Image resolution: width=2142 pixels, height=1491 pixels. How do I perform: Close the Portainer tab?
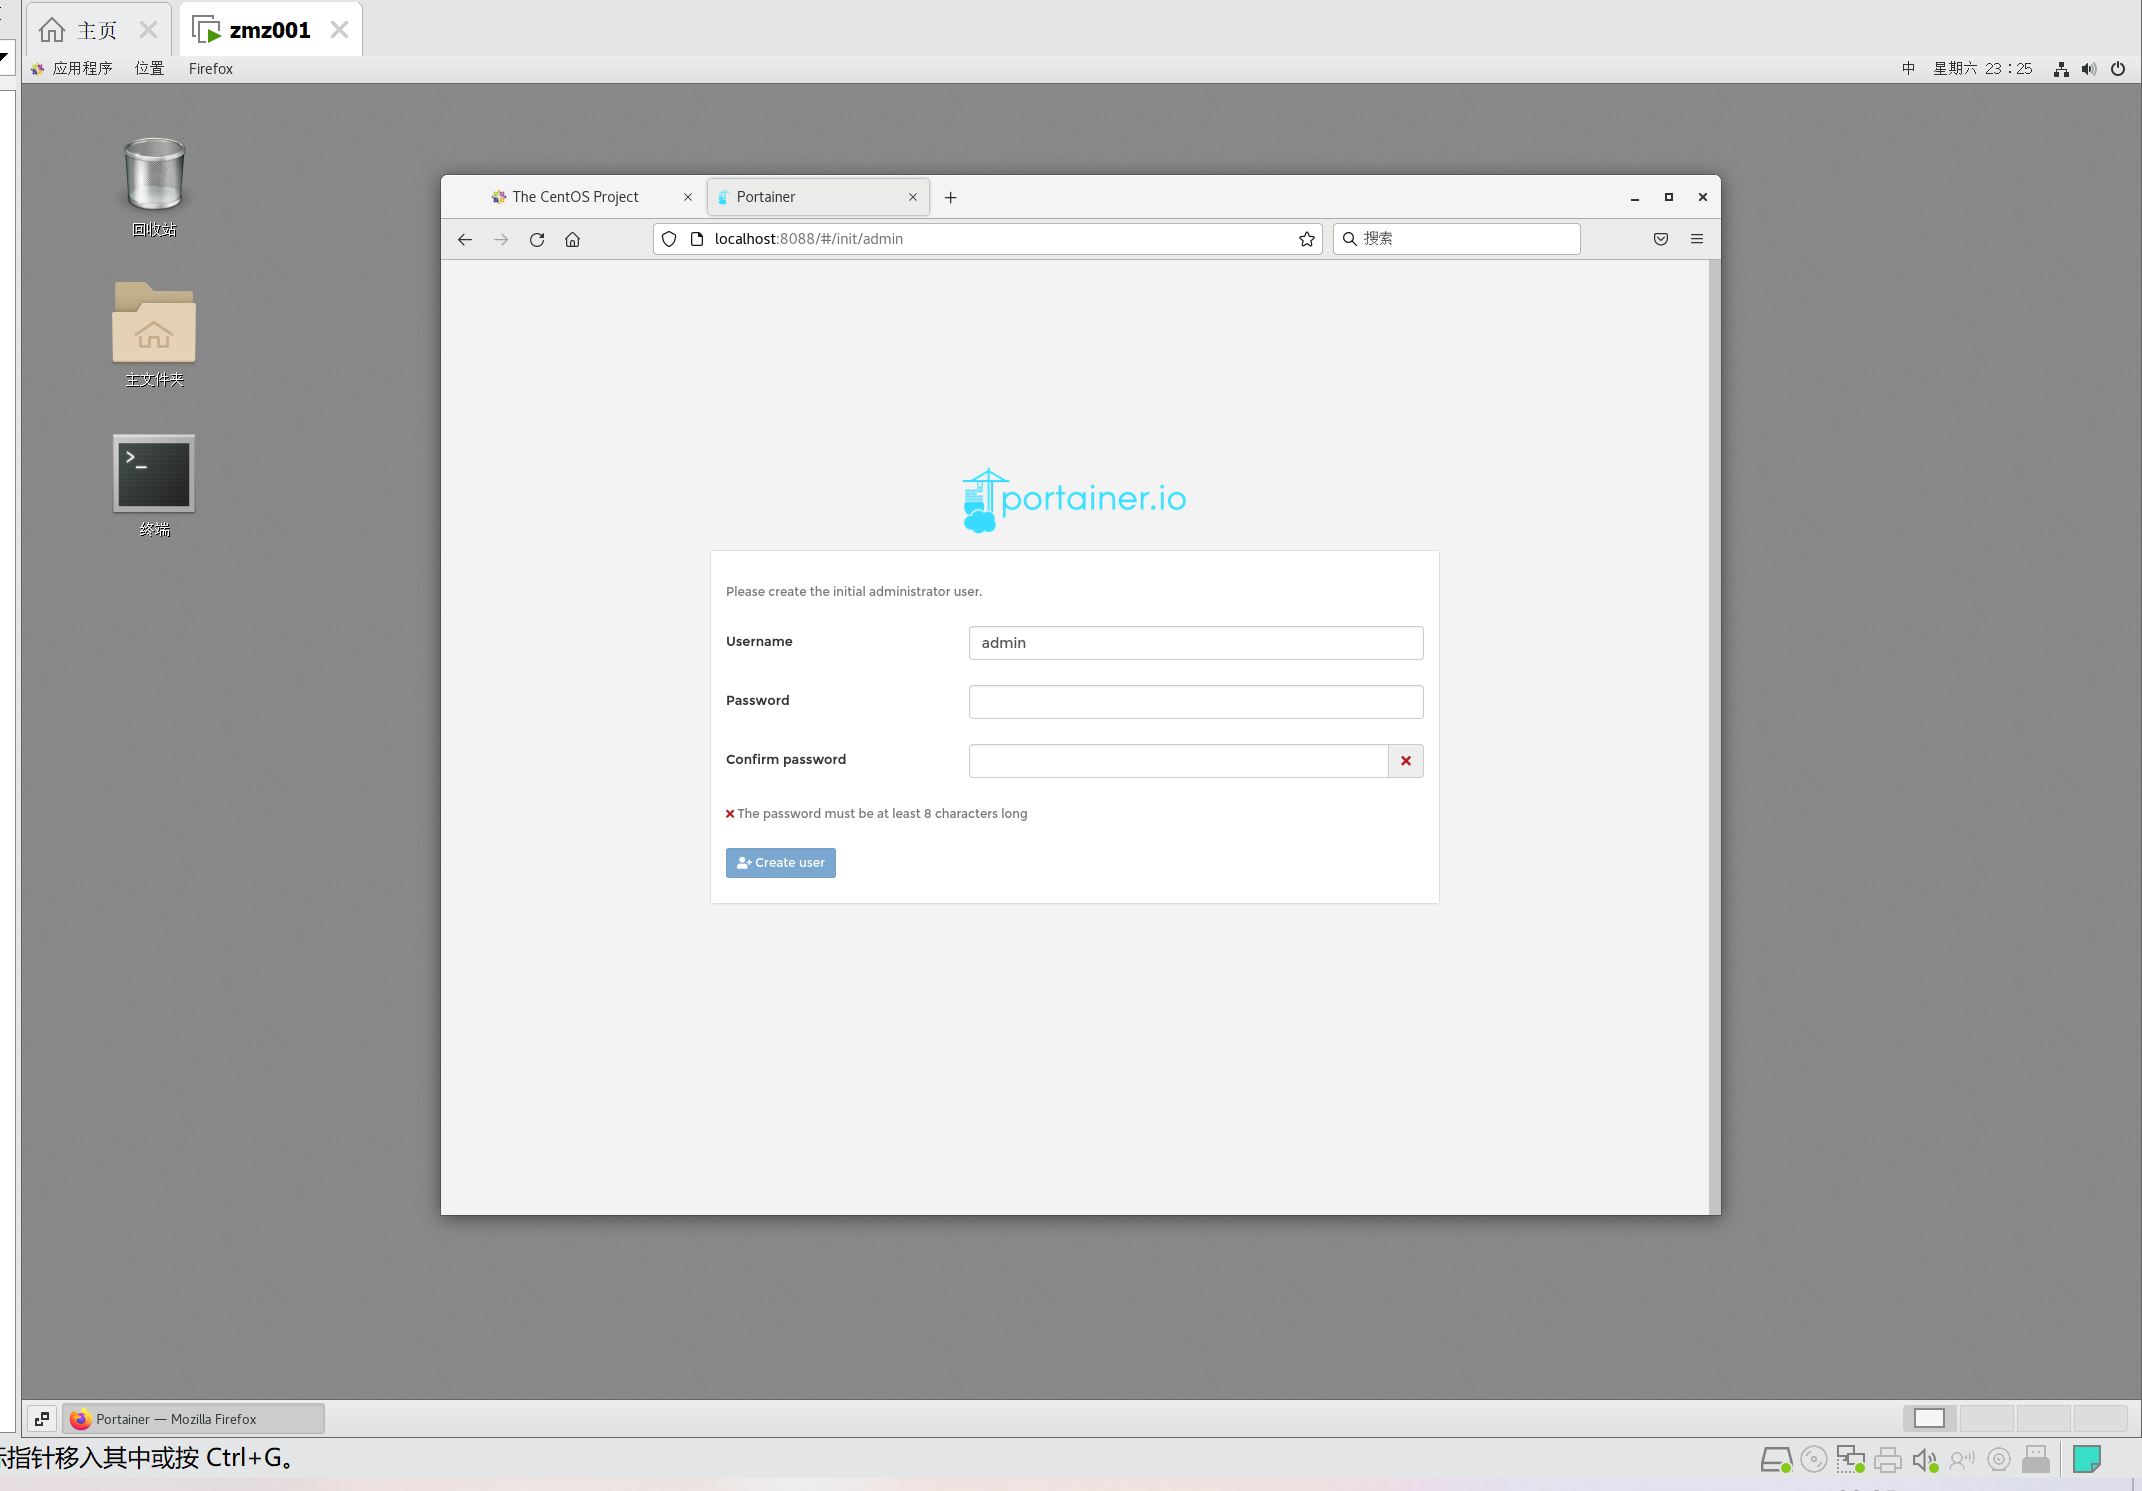pos(913,197)
